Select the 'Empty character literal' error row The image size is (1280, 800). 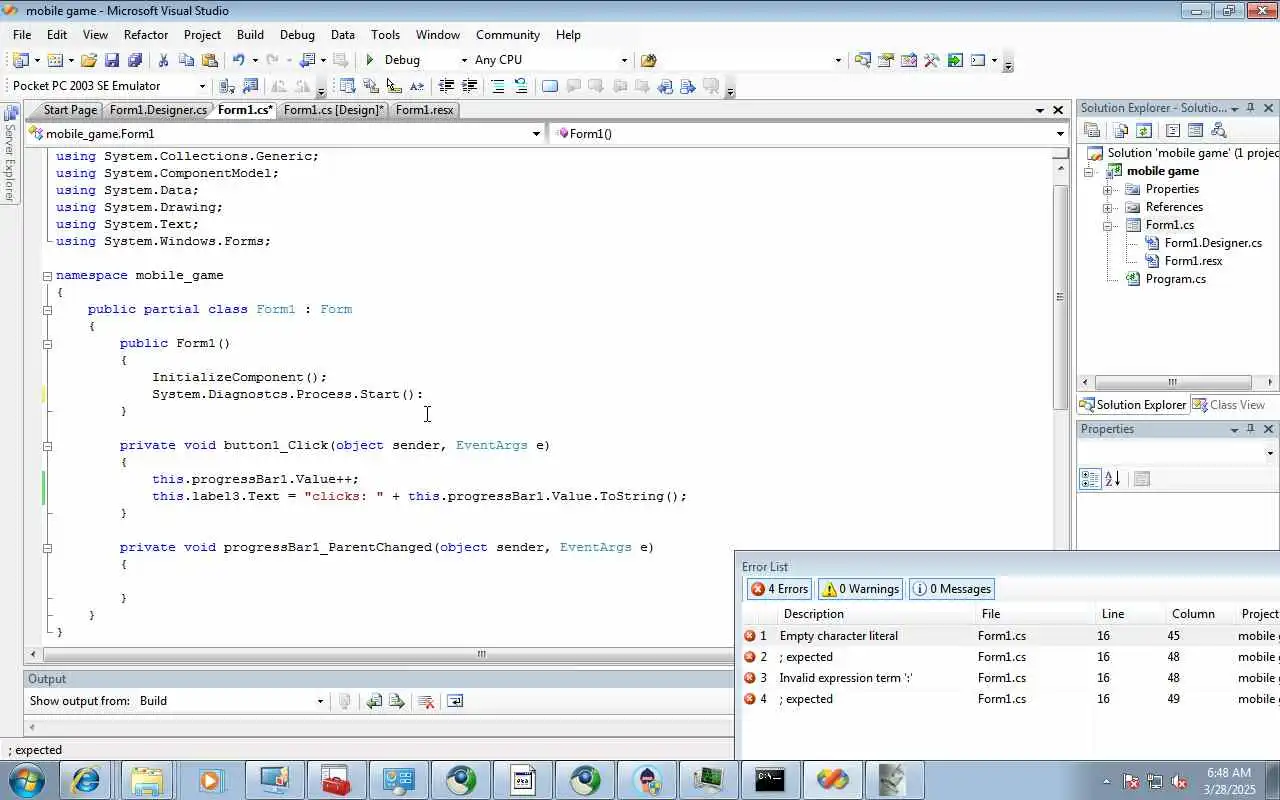click(x=1010, y=636)
